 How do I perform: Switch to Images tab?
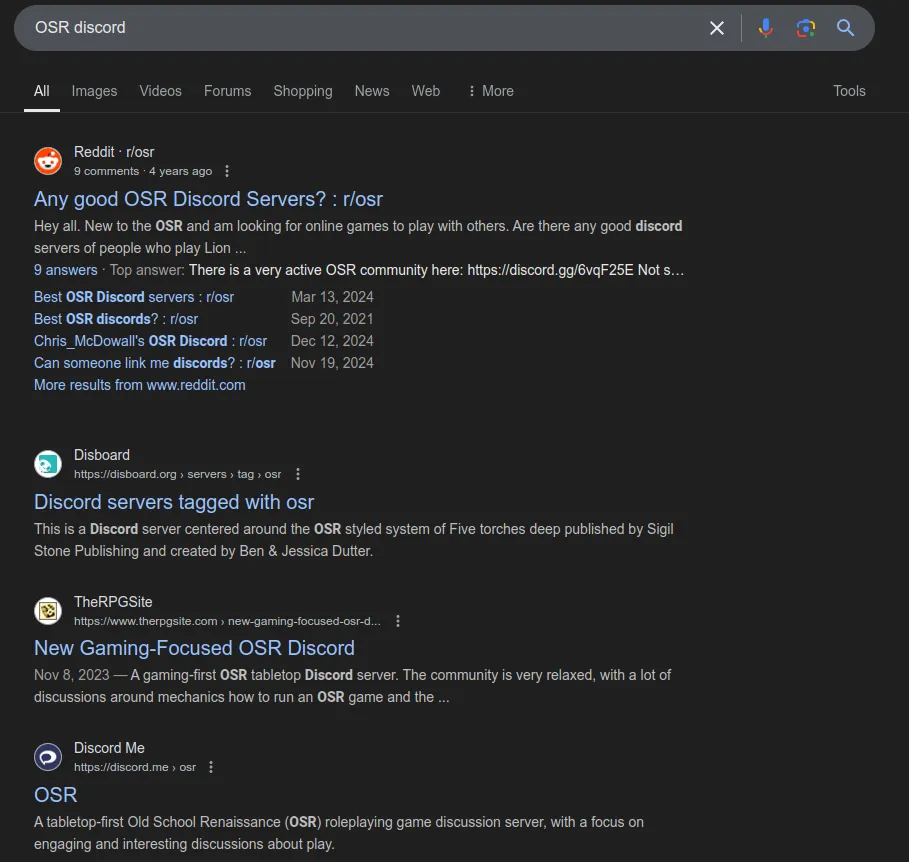click(x=94, y=91)
